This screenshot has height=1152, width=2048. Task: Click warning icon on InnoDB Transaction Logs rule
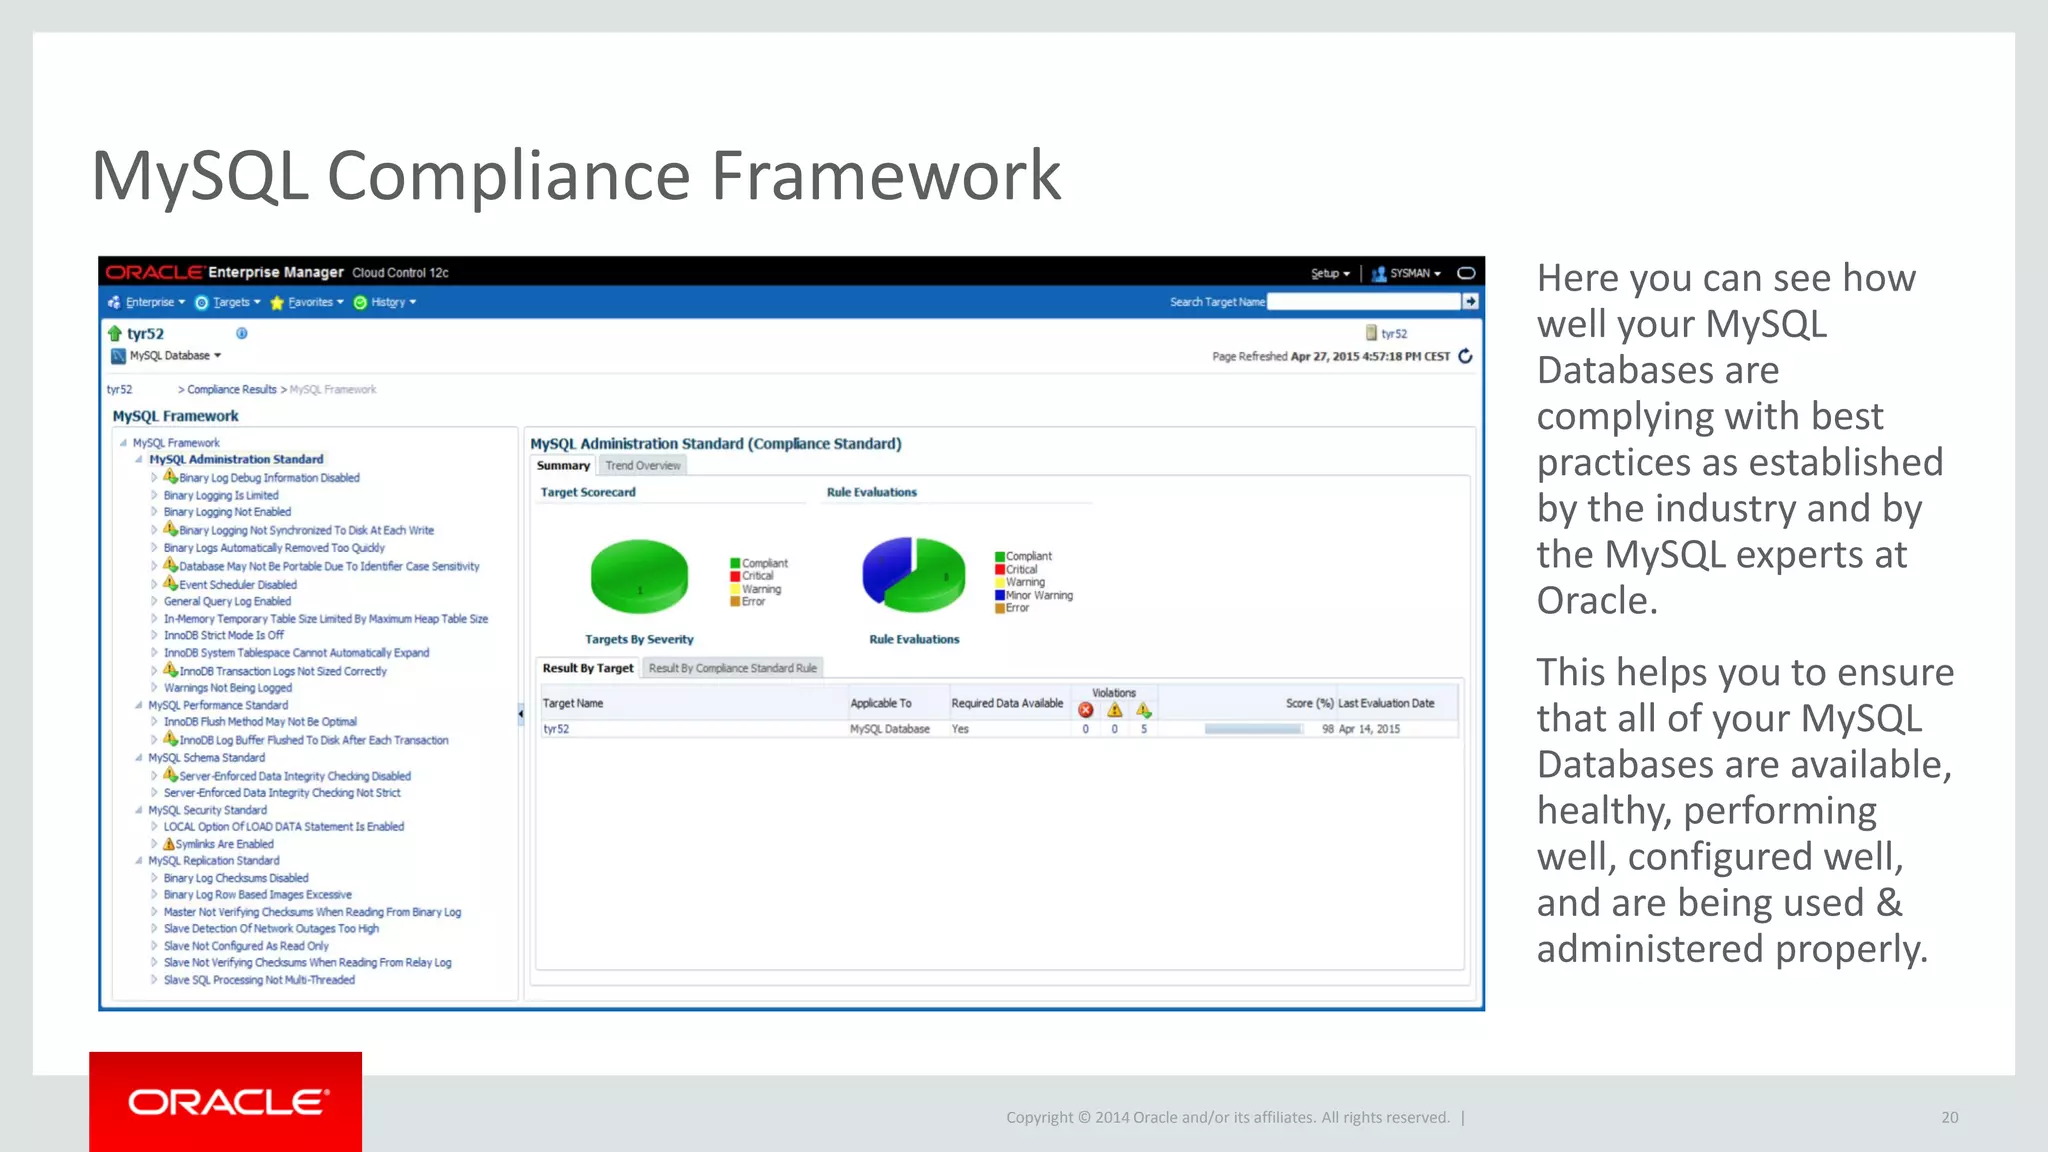point(170,670)
